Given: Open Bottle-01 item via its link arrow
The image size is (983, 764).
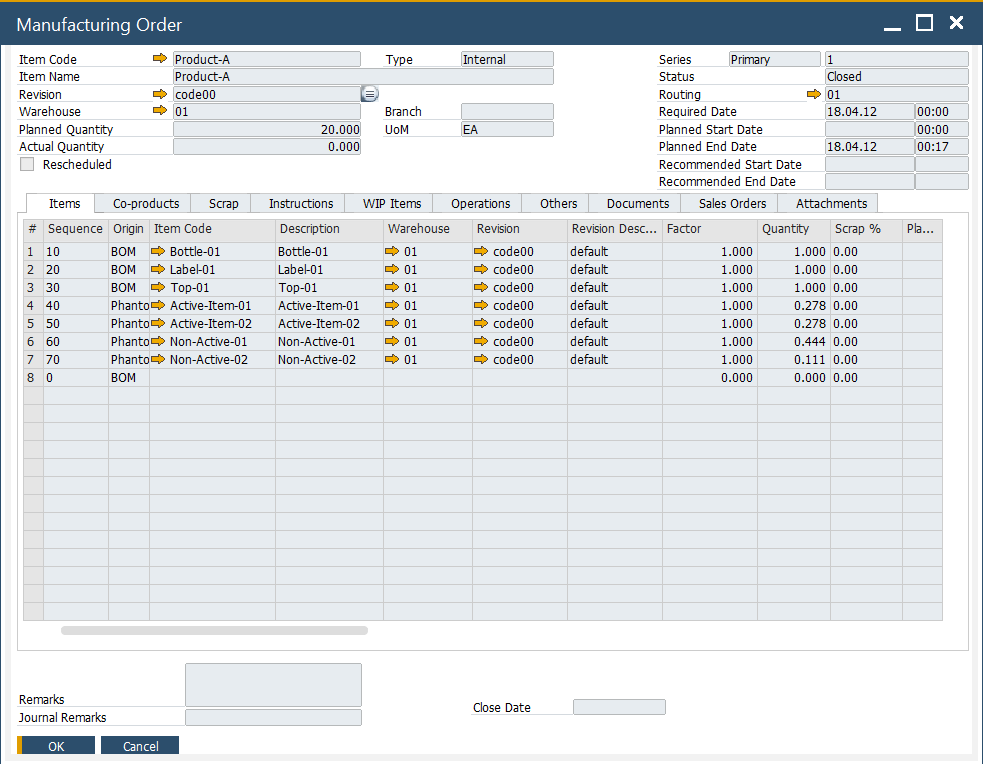Looking at the screenshot, I should tap(158, 252).
